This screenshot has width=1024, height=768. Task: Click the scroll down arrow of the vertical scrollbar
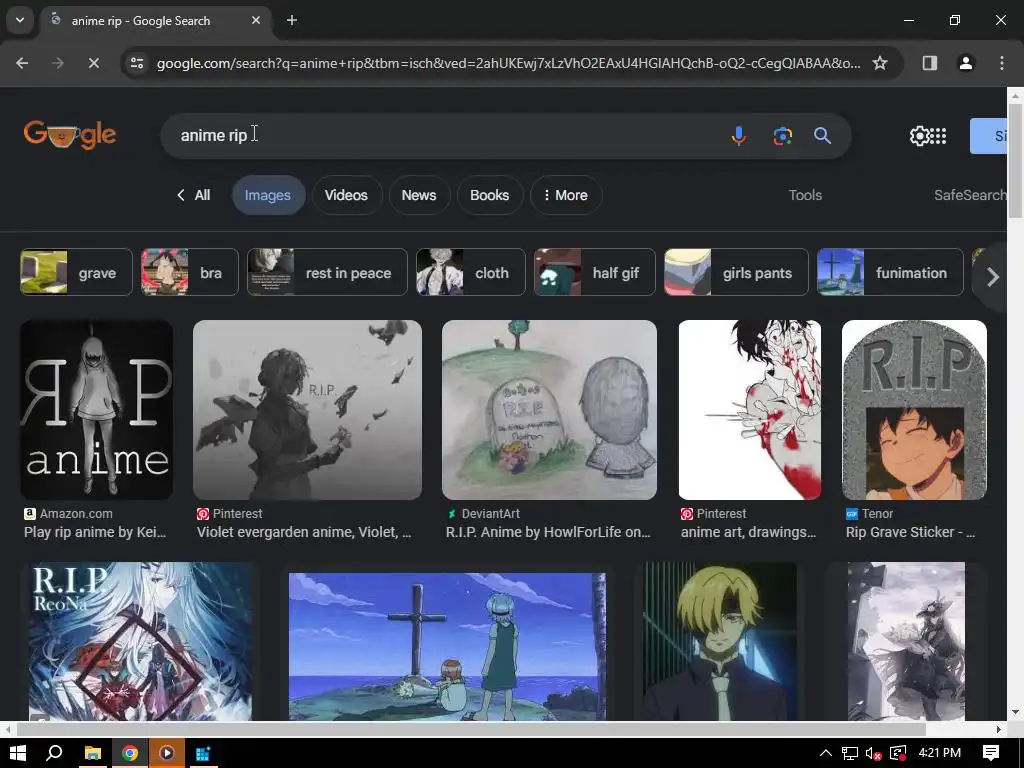[1016, 712]
